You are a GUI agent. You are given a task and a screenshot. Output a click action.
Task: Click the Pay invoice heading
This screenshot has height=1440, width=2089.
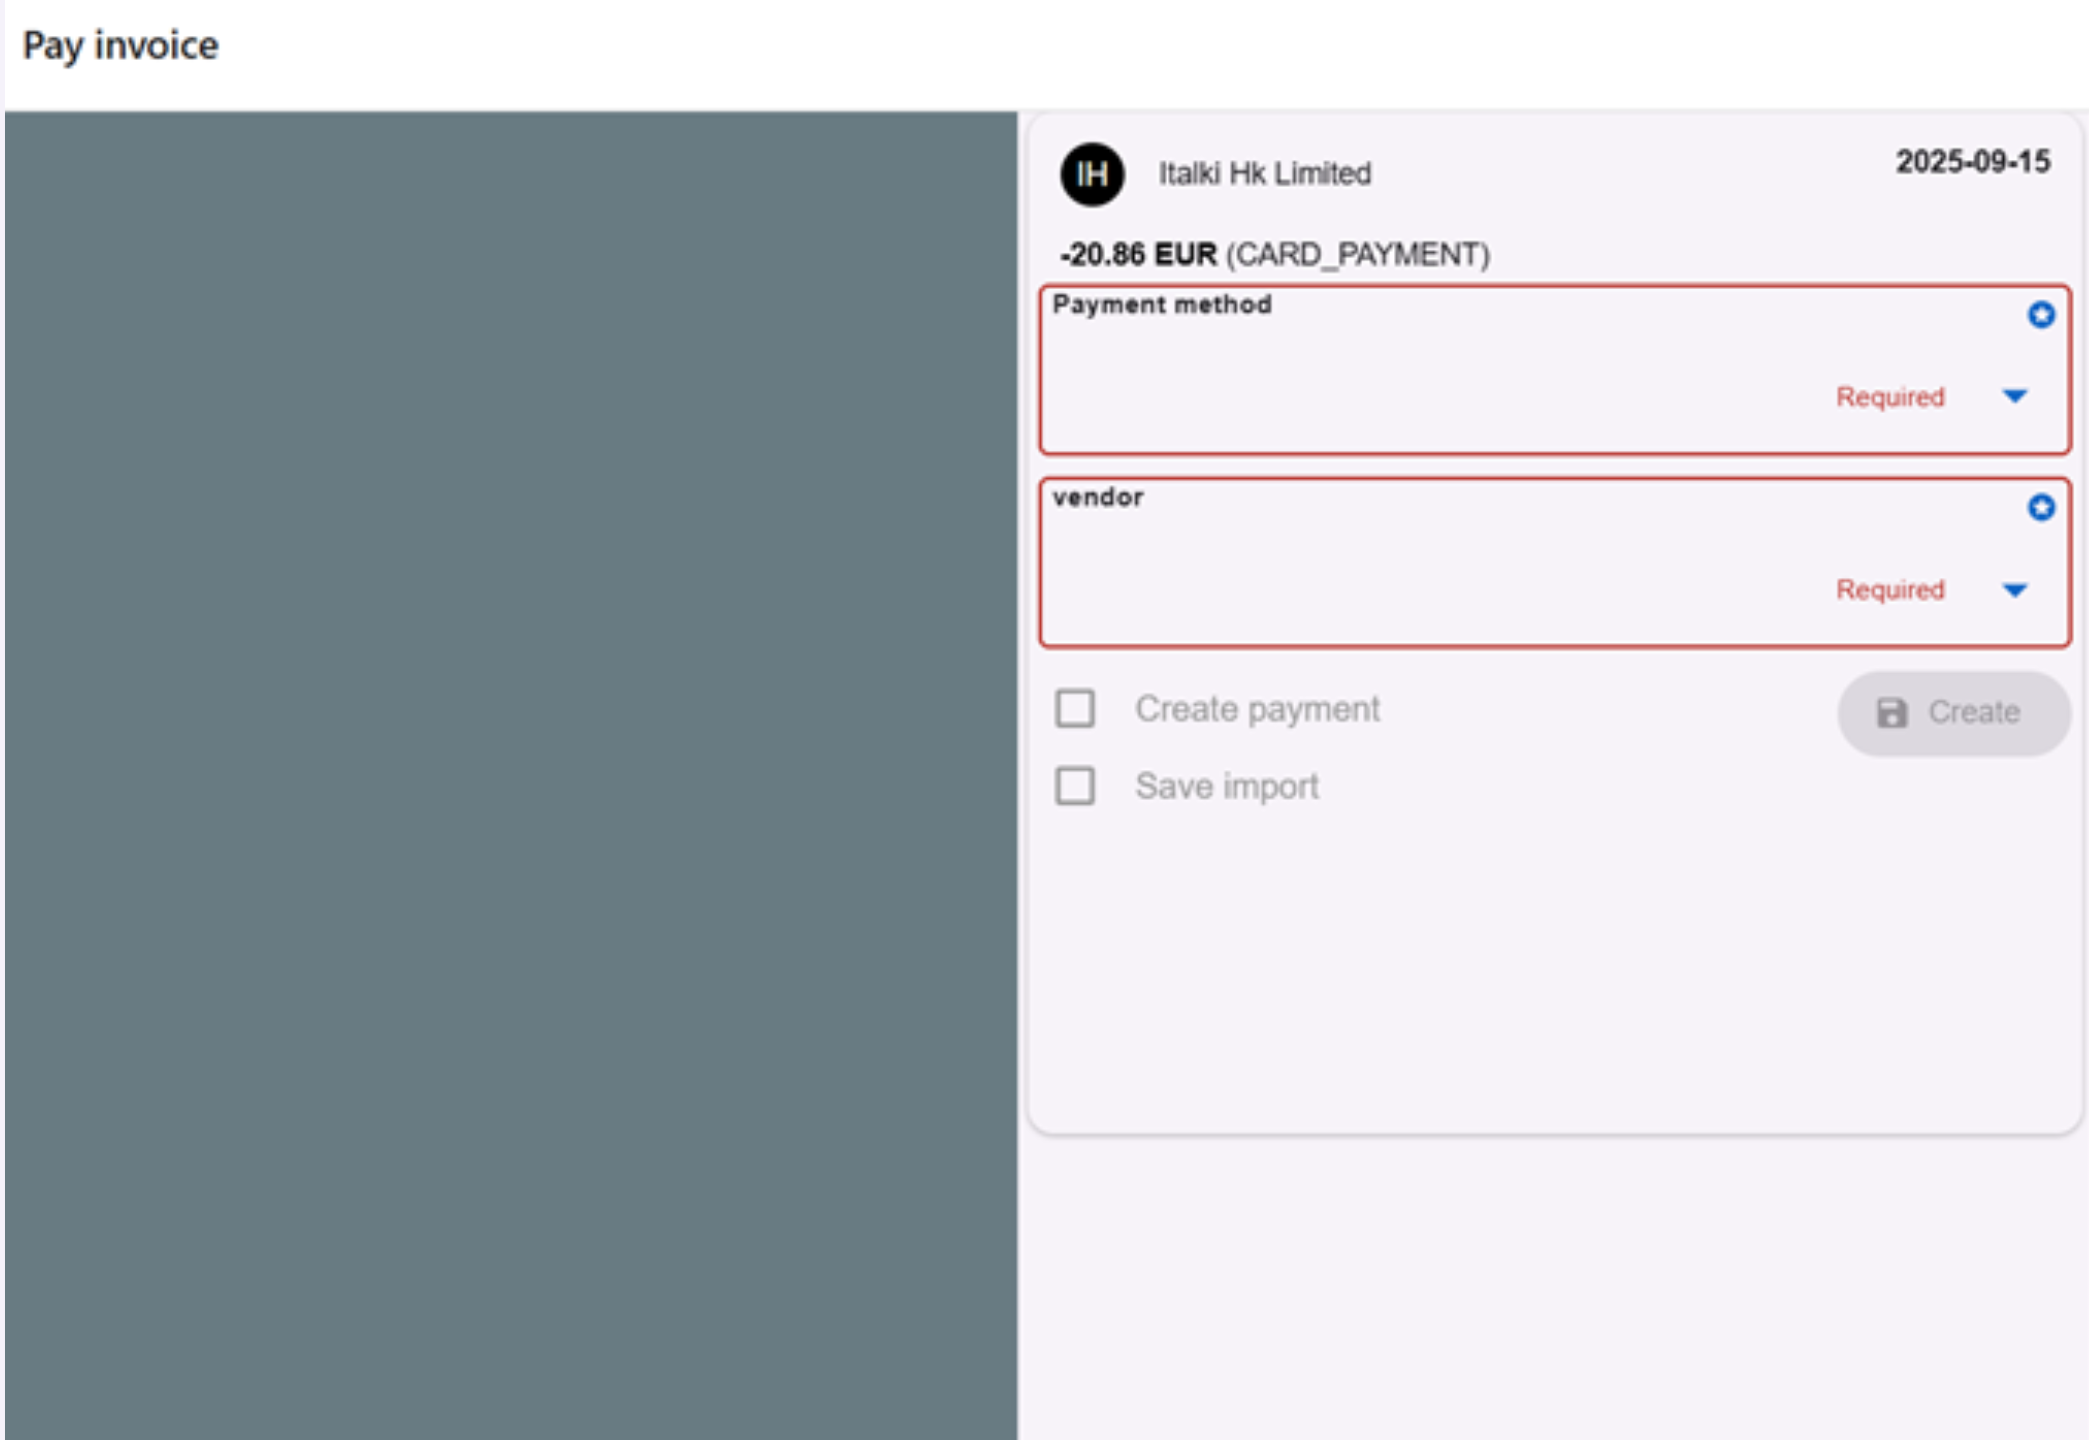(120, 46)
